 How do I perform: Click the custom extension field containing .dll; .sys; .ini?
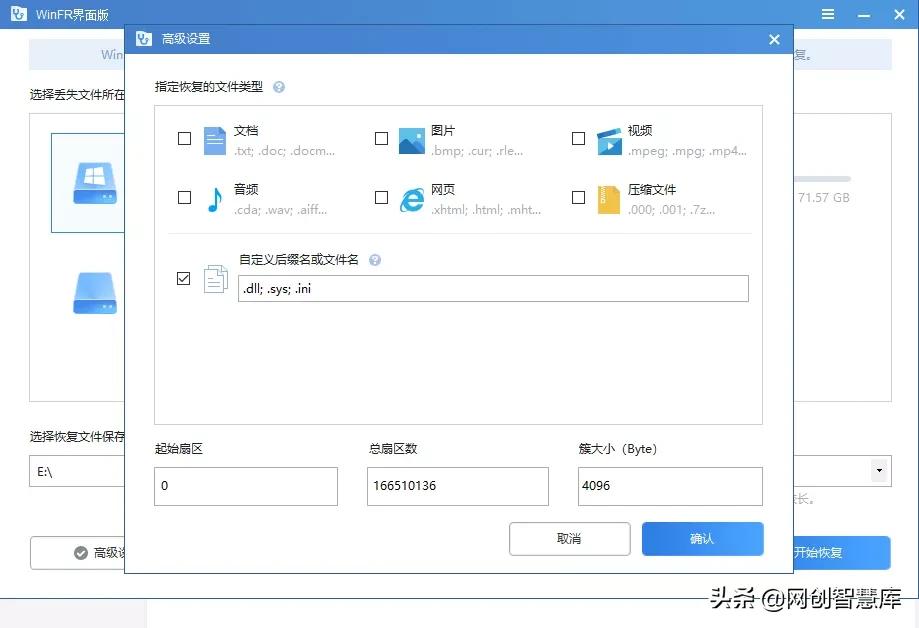493,288
